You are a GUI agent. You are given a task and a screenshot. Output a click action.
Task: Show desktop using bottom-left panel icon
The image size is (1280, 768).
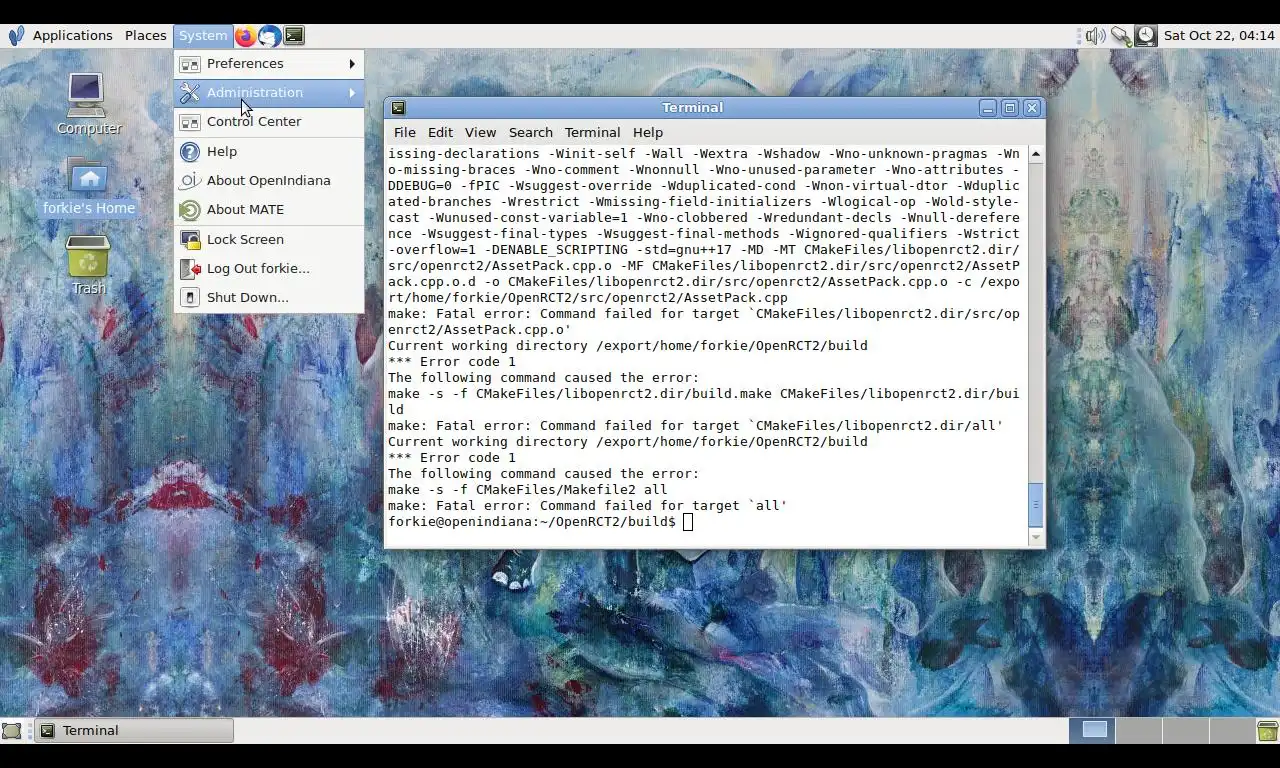point(11,731)
